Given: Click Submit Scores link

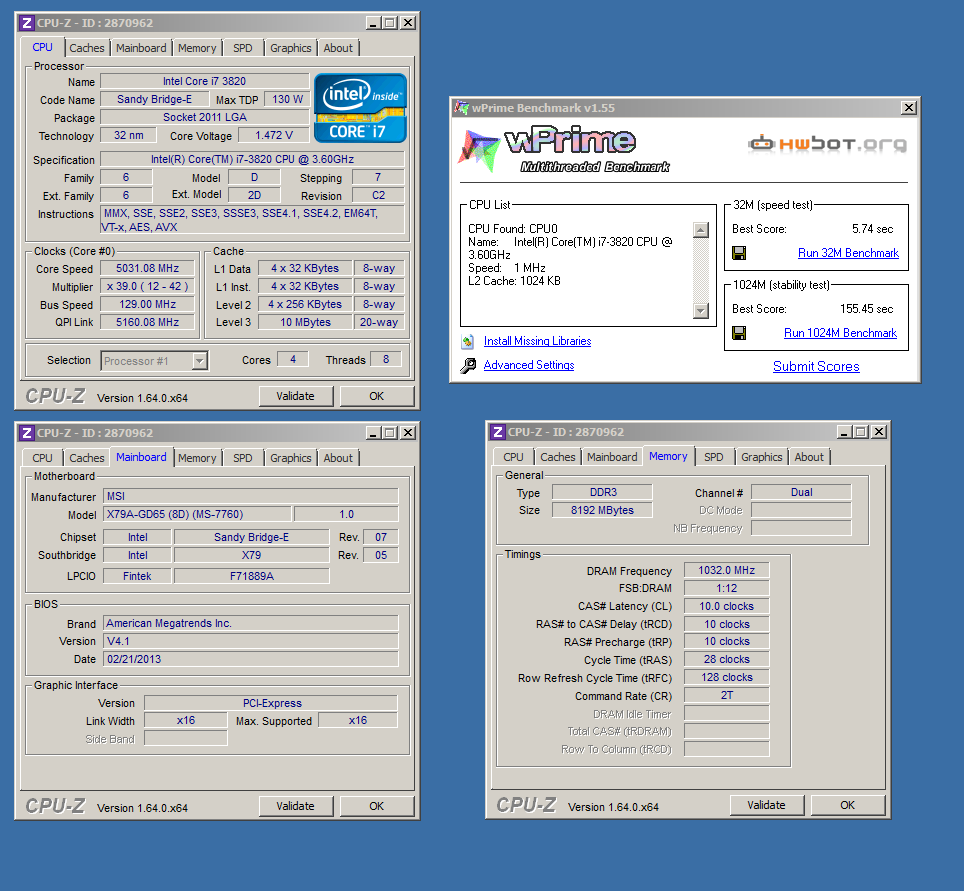Looking at the screenshot, I should [x=816, y=366].
